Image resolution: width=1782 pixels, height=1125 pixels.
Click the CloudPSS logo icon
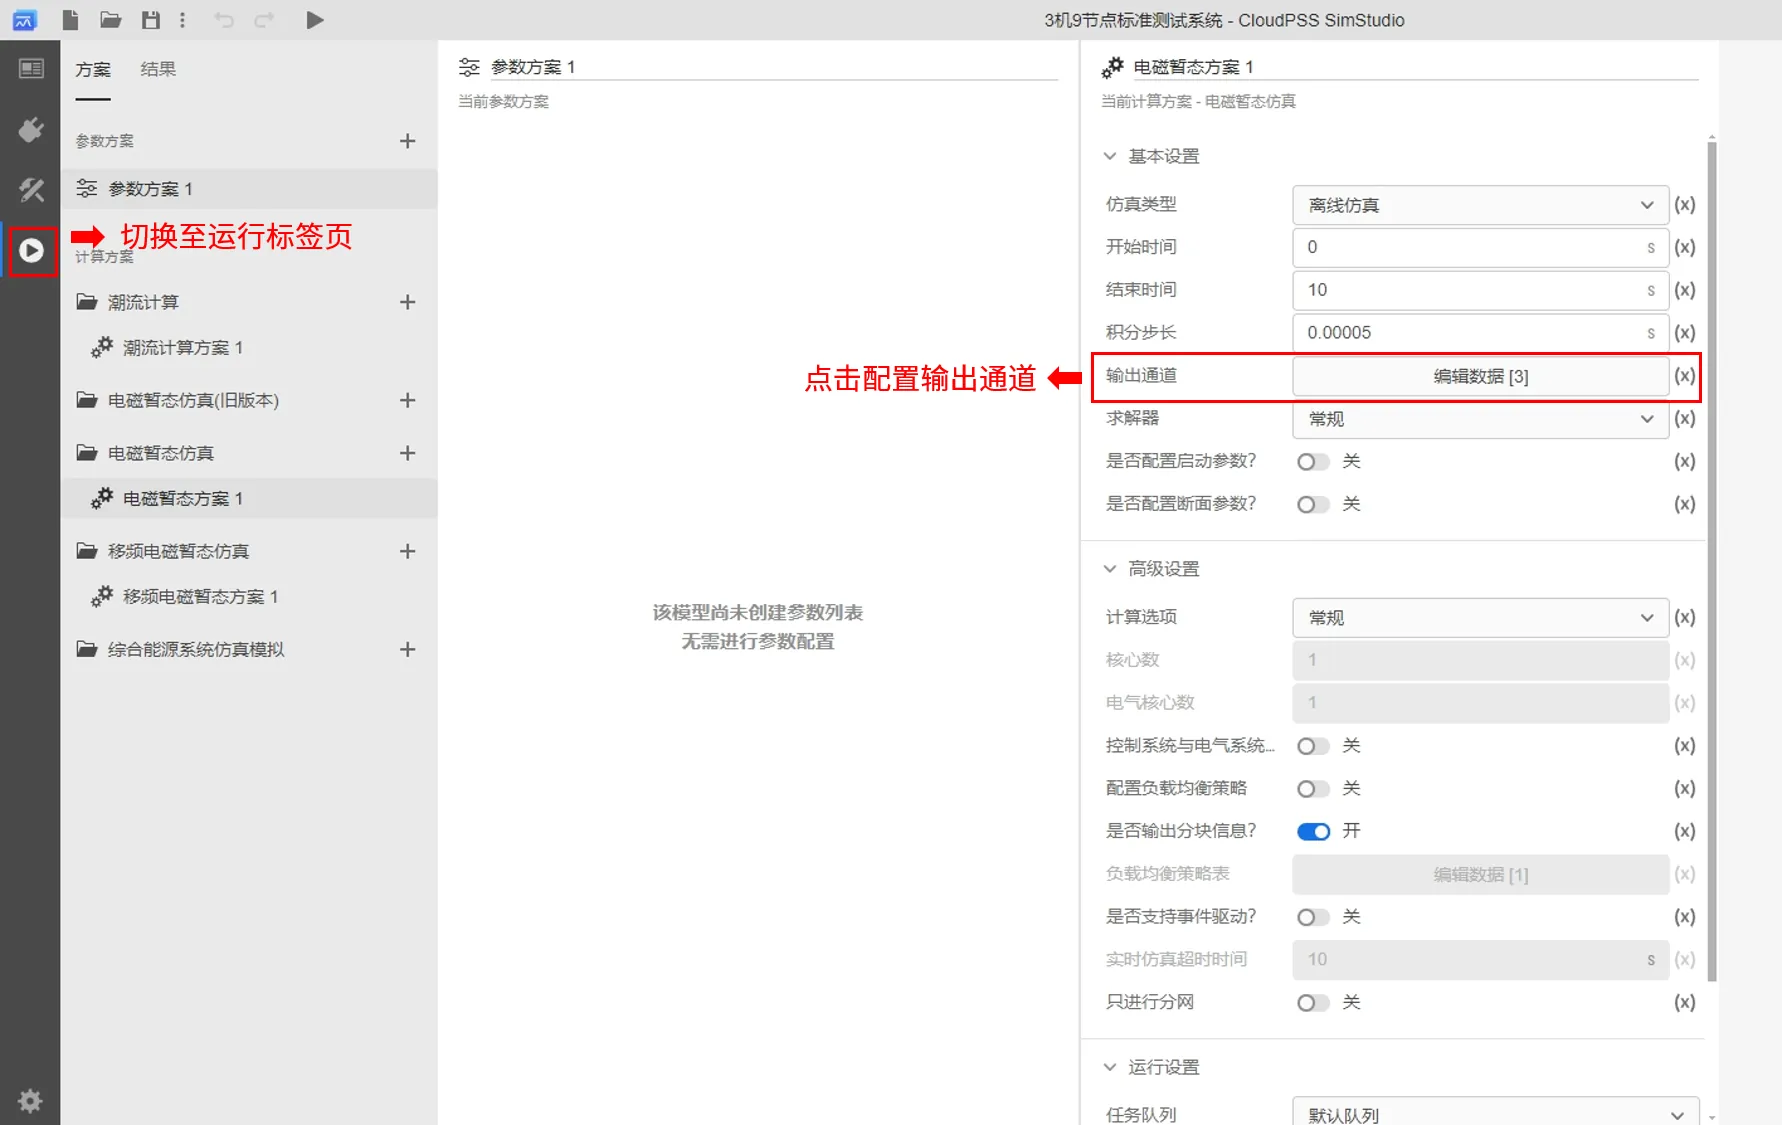[x=24, y=20]
